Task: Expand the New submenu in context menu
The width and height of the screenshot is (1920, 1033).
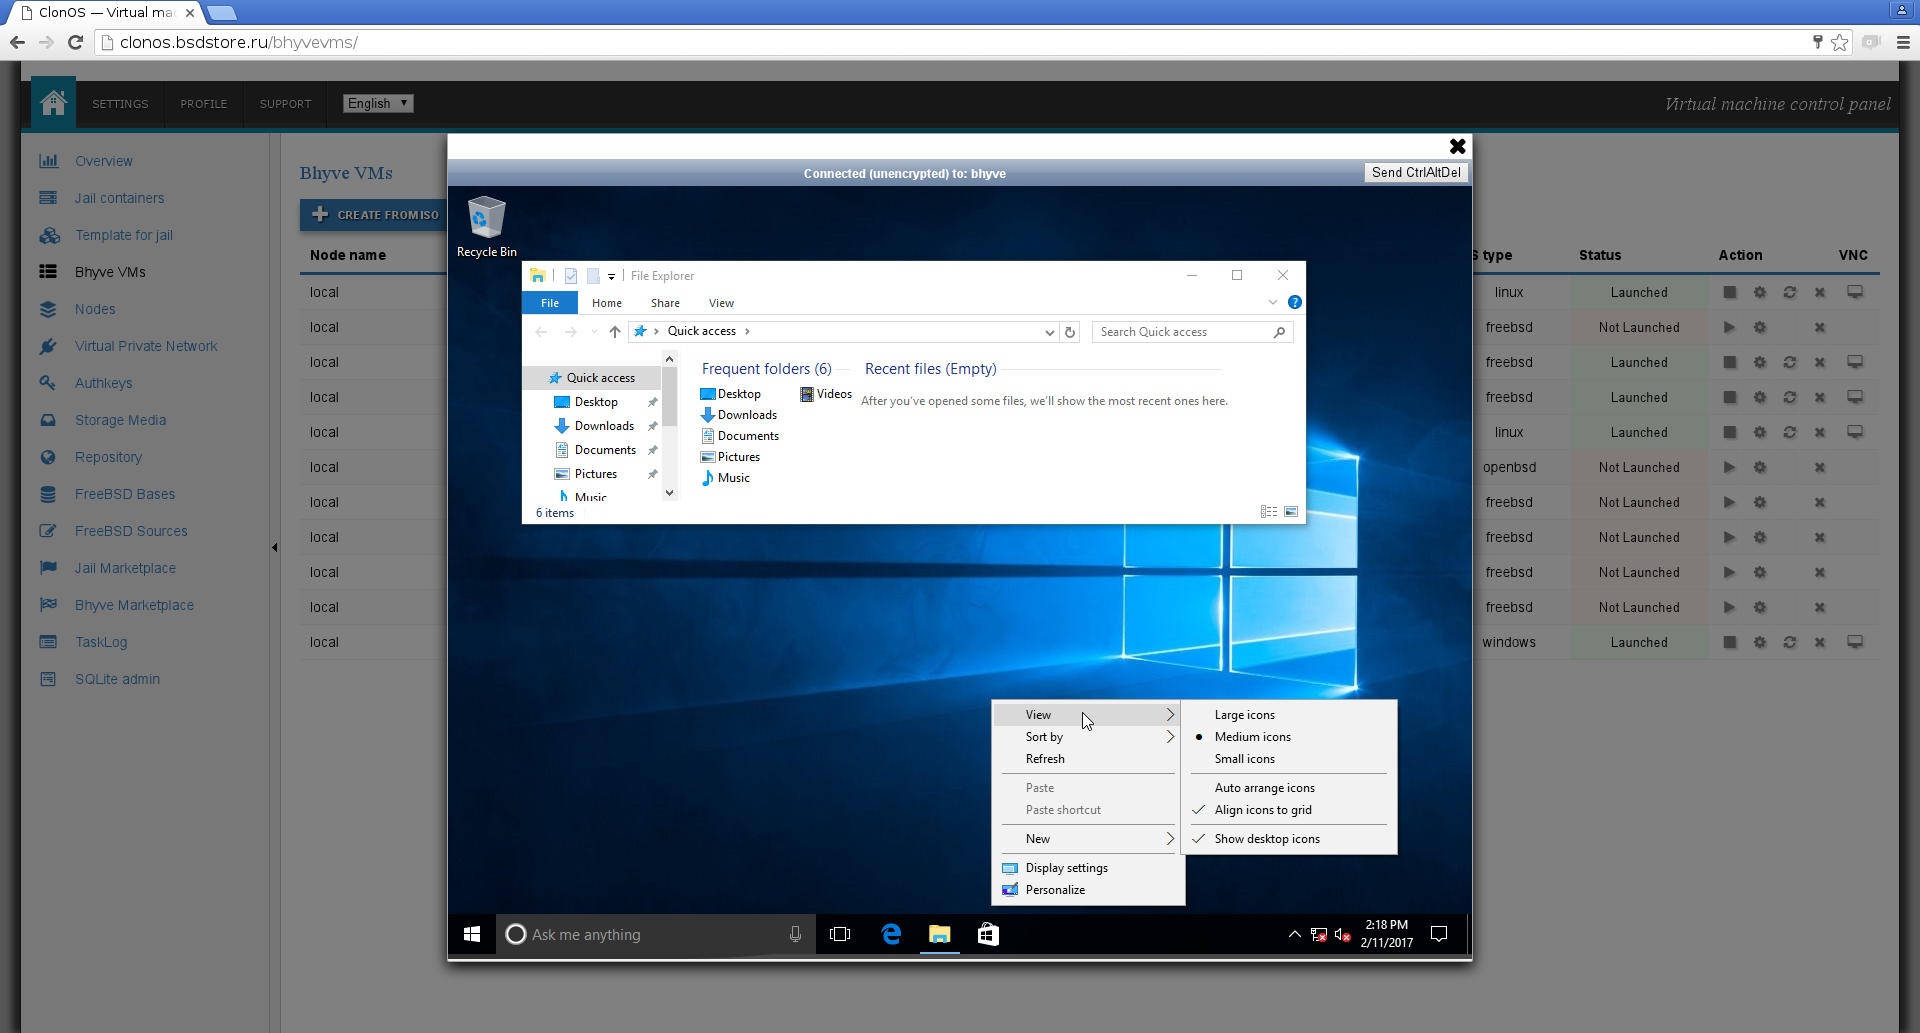Action: 1088,839
